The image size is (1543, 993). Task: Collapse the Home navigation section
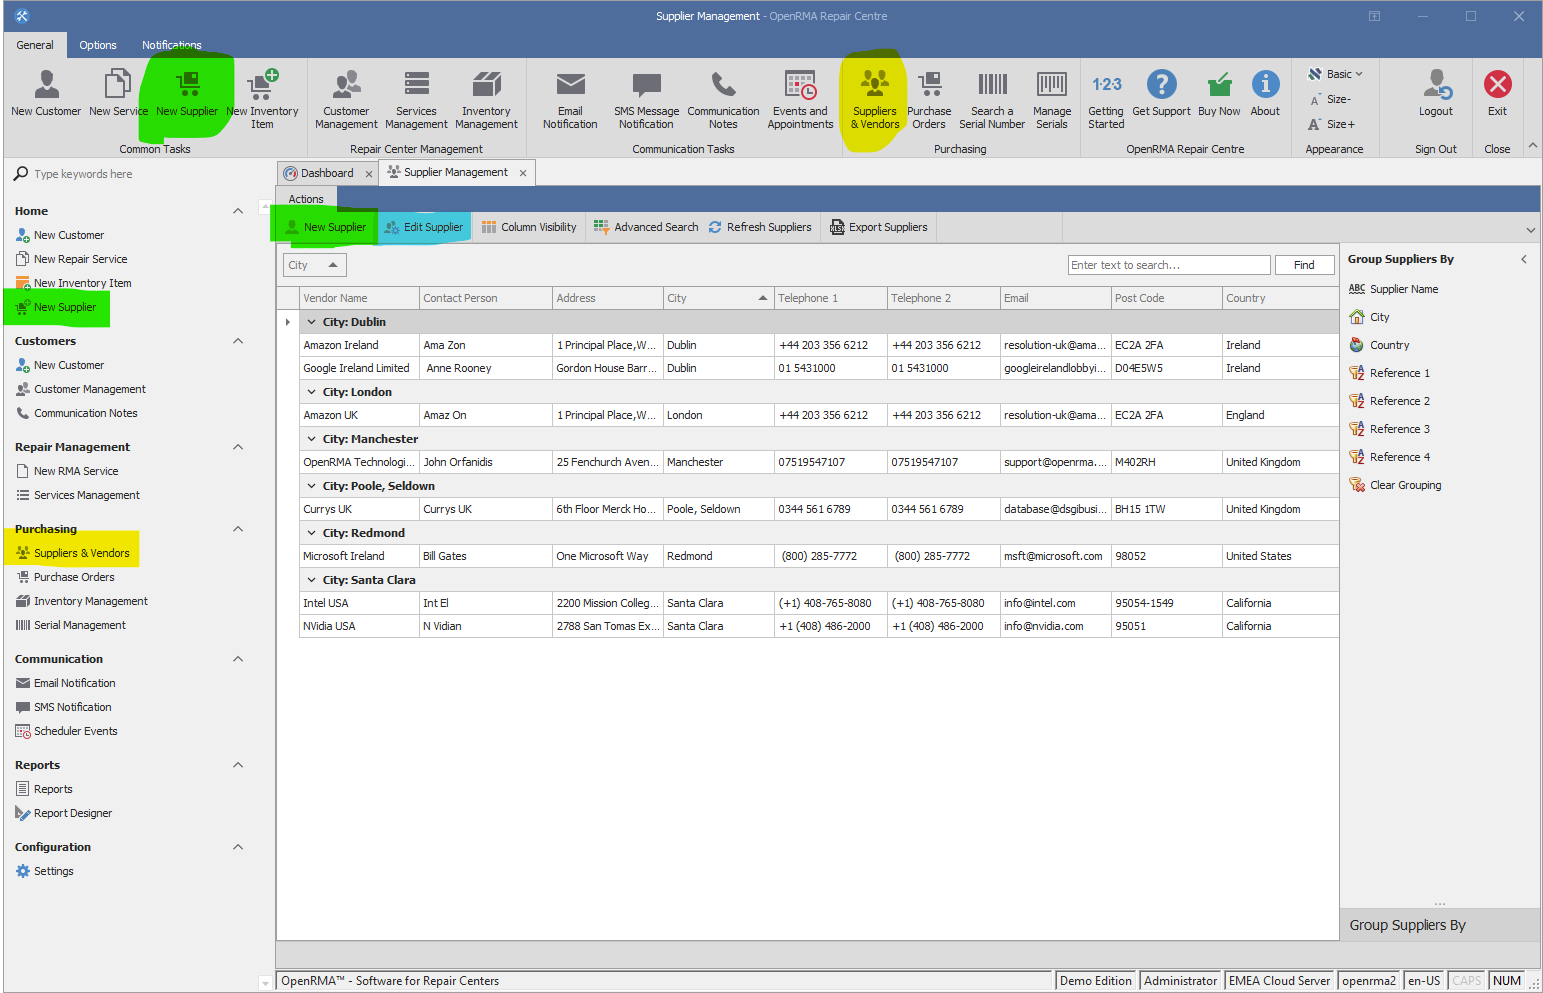pyautogui.click(x=238, y=211)
